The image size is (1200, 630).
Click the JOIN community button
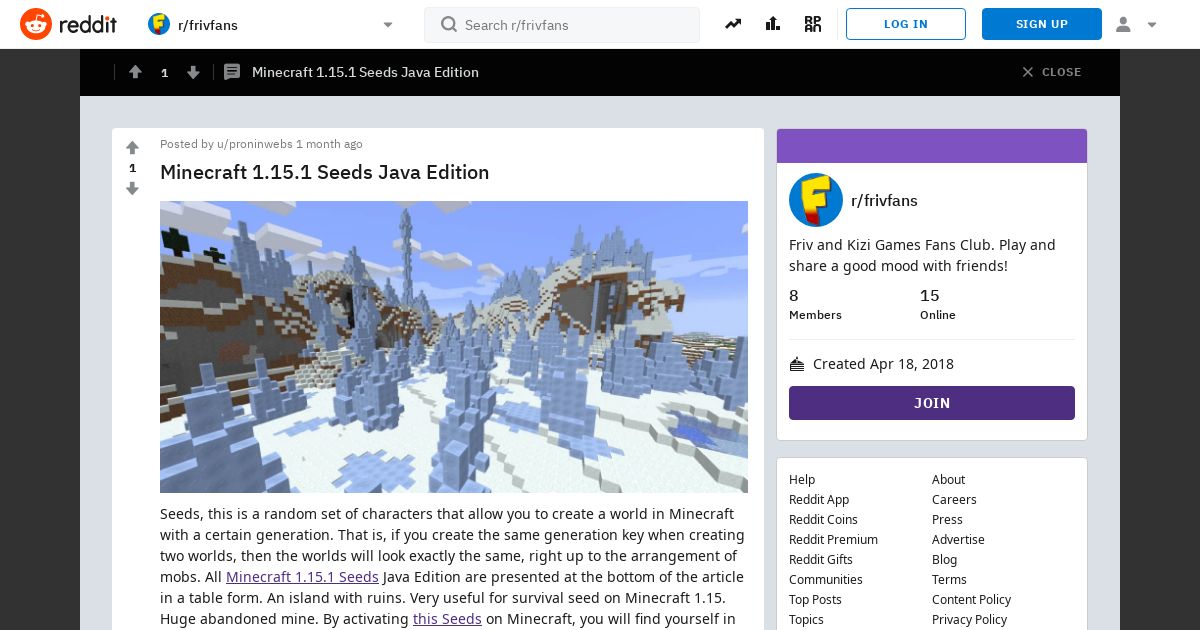pos(932,403)
